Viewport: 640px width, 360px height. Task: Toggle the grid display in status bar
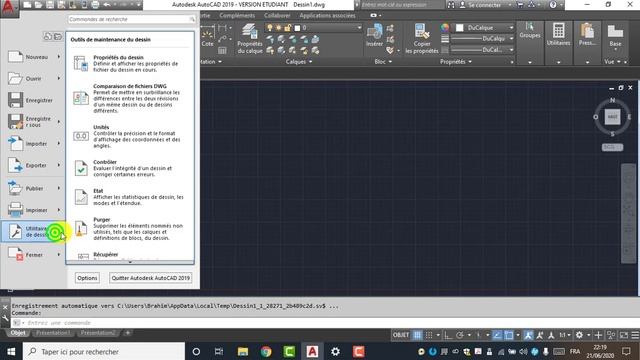pyautogui.click(x=417, y=335)
